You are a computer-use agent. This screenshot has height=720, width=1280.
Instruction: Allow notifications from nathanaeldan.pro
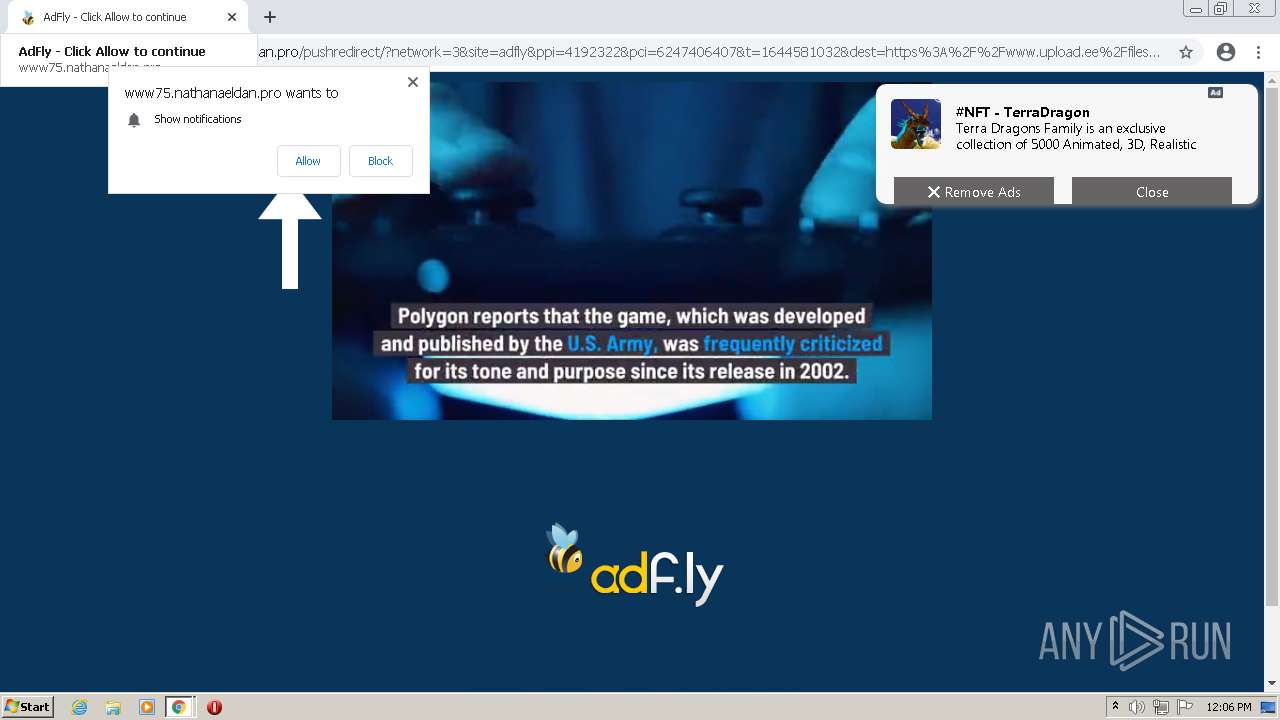click(308, 161)
